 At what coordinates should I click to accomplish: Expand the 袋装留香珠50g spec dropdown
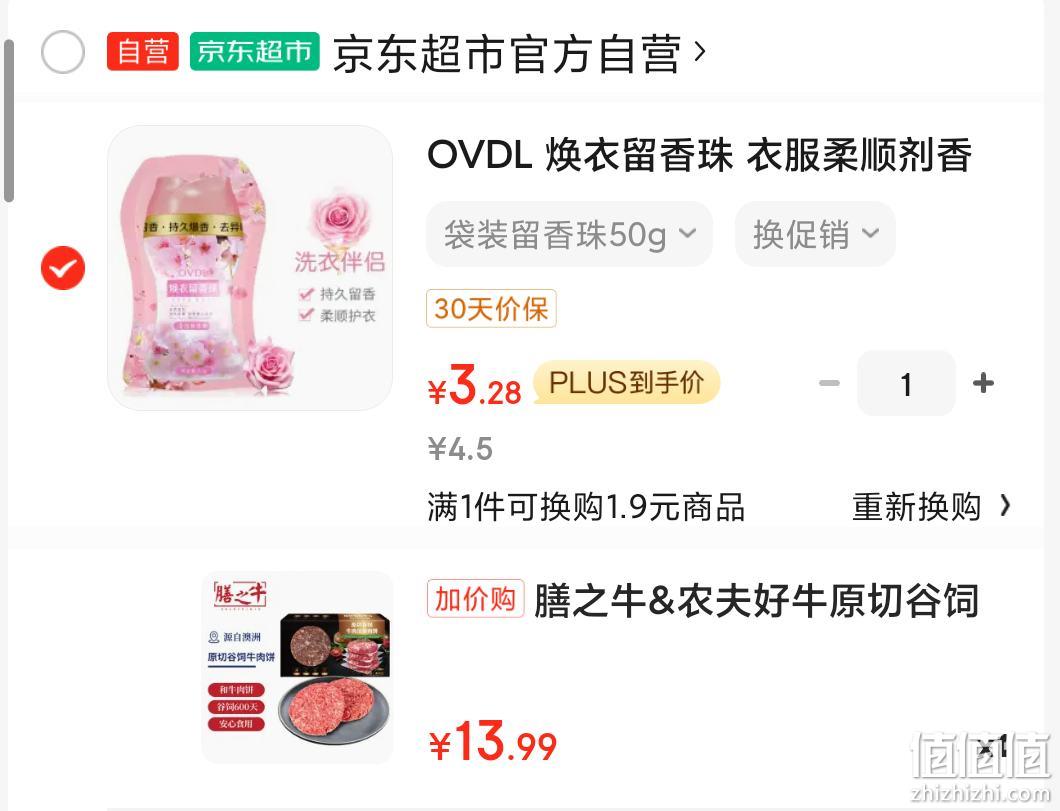click(x=569, y=234)
